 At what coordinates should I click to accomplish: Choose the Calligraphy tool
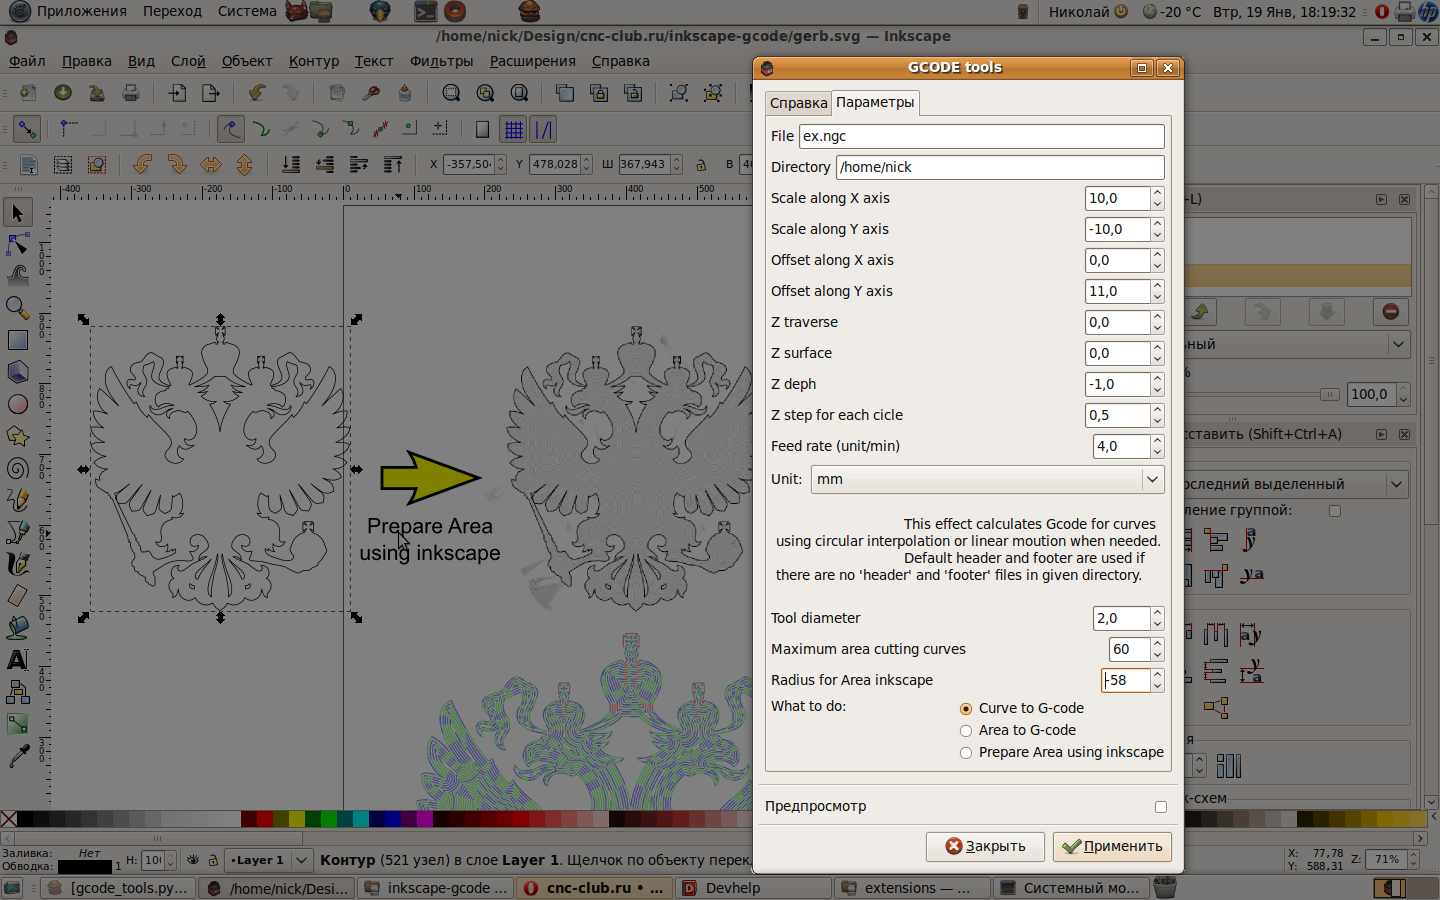coord(18,564)
